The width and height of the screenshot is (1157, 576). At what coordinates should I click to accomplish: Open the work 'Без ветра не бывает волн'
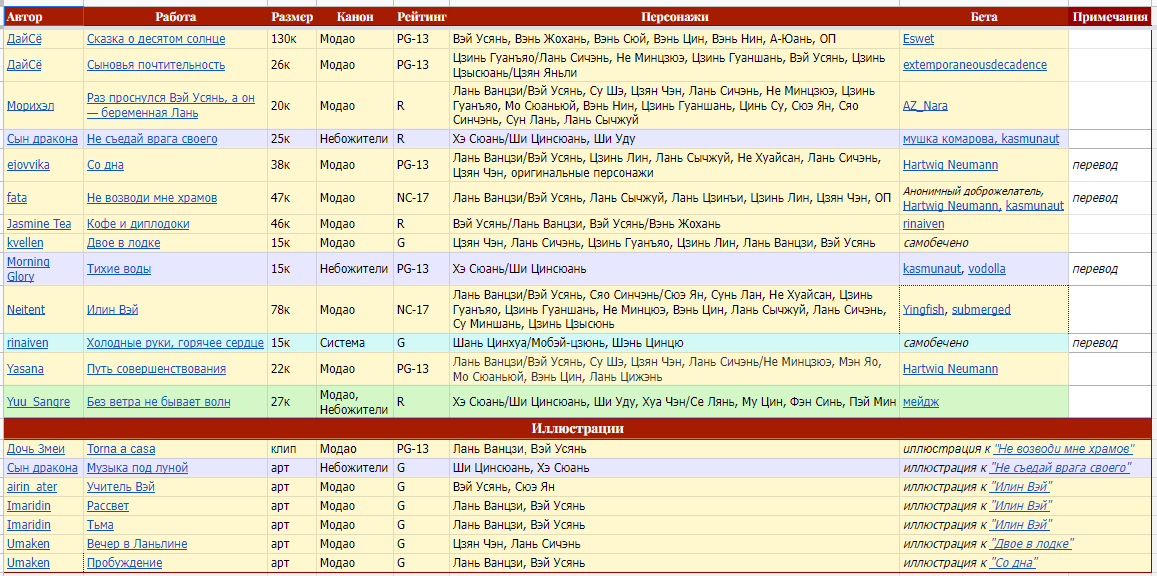(158, 402)
